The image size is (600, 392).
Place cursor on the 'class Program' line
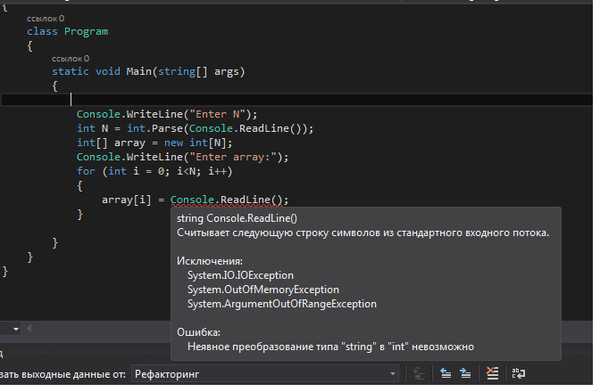coord(67,31)
